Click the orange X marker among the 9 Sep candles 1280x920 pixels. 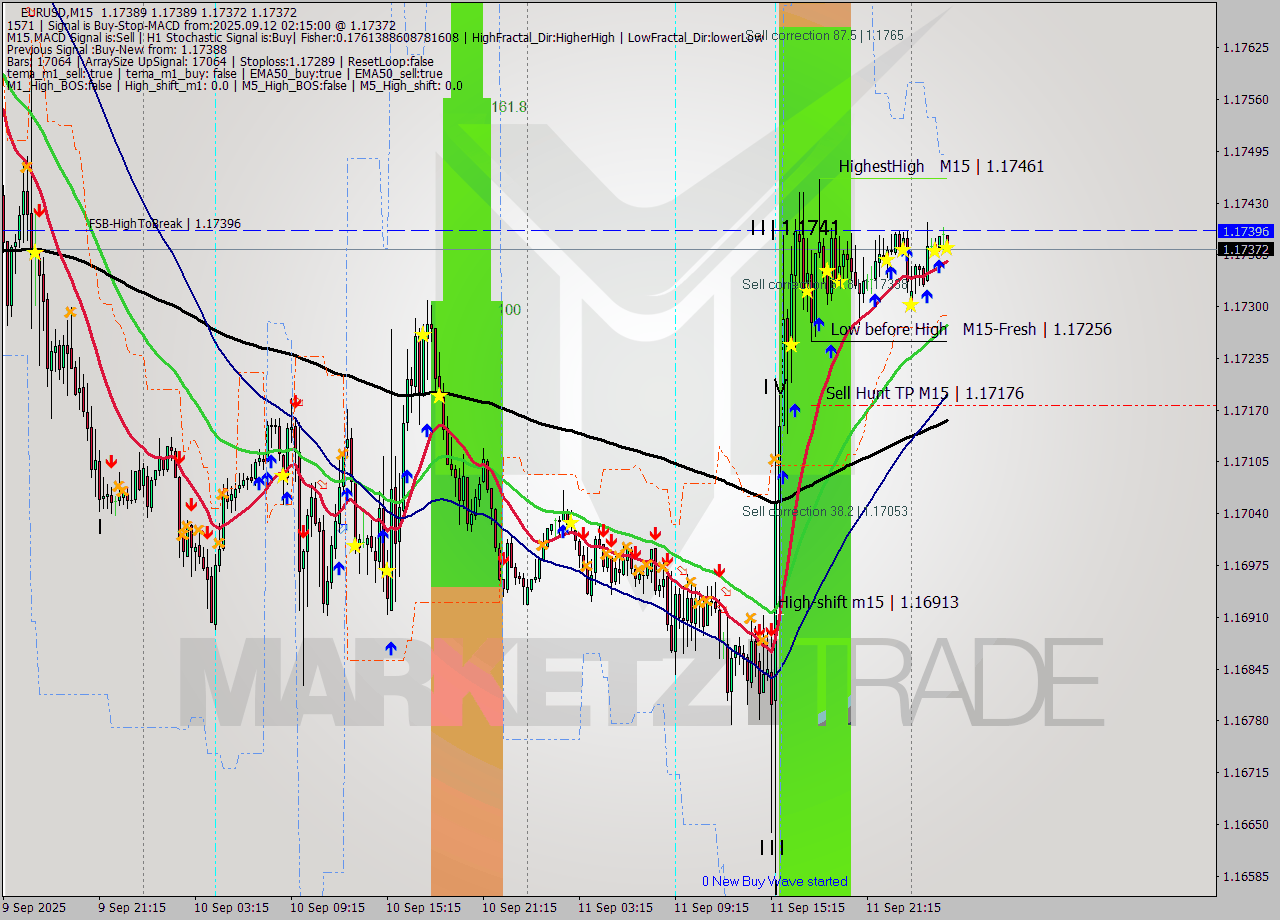pos(68,312)
